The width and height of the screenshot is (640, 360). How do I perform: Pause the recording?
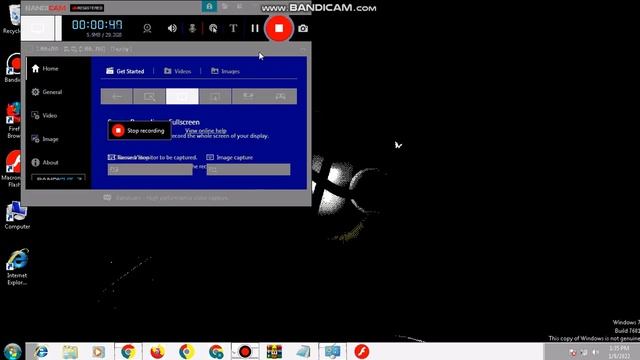pos(255,28)
